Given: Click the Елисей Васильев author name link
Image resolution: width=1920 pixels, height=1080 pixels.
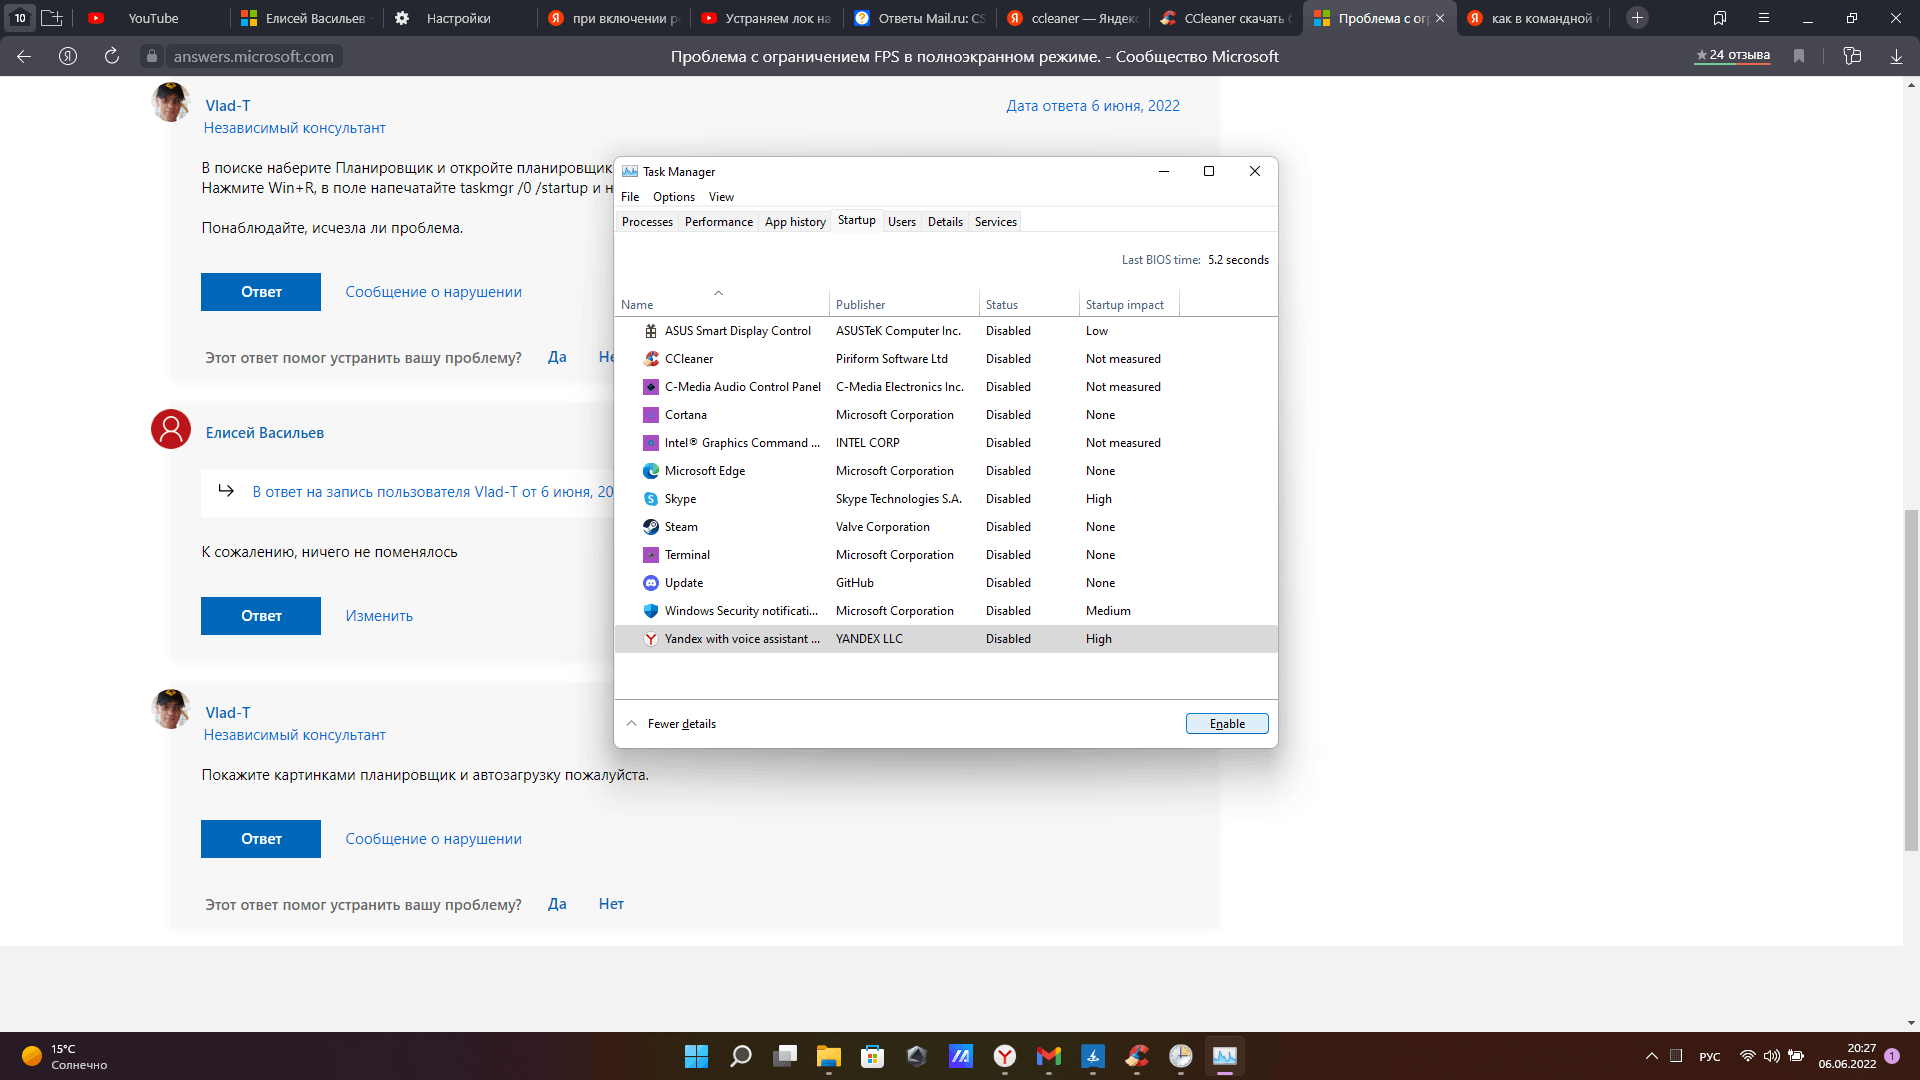Looking at the screenshot, I should point(265,433).
